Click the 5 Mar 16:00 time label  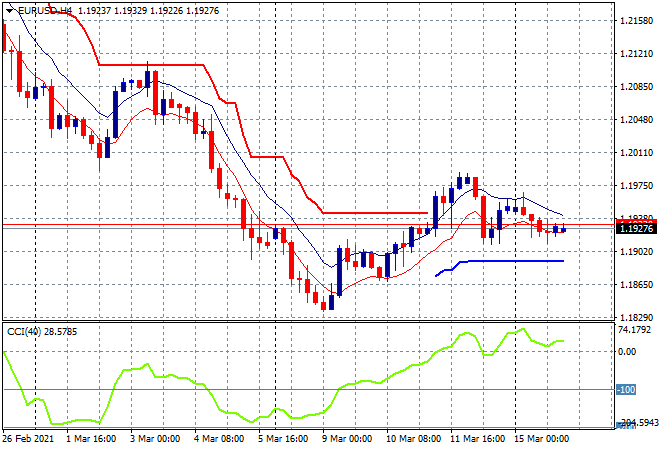click(x=283, y=439)
